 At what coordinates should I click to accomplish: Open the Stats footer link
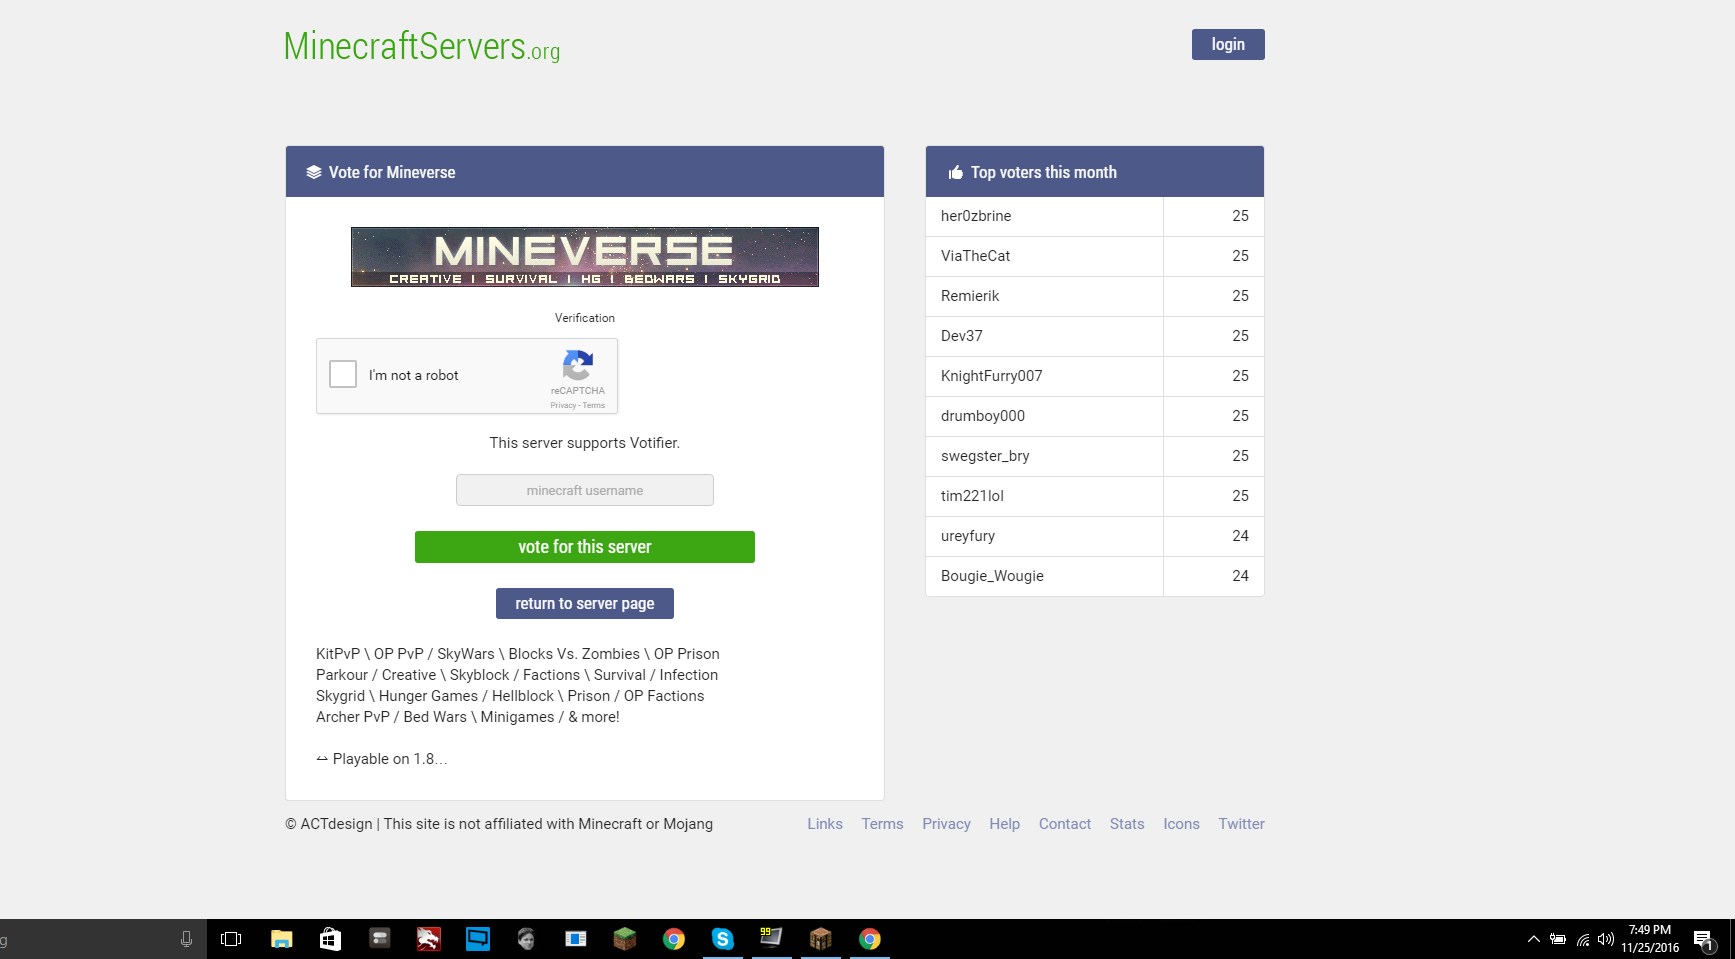[1127, 824]
